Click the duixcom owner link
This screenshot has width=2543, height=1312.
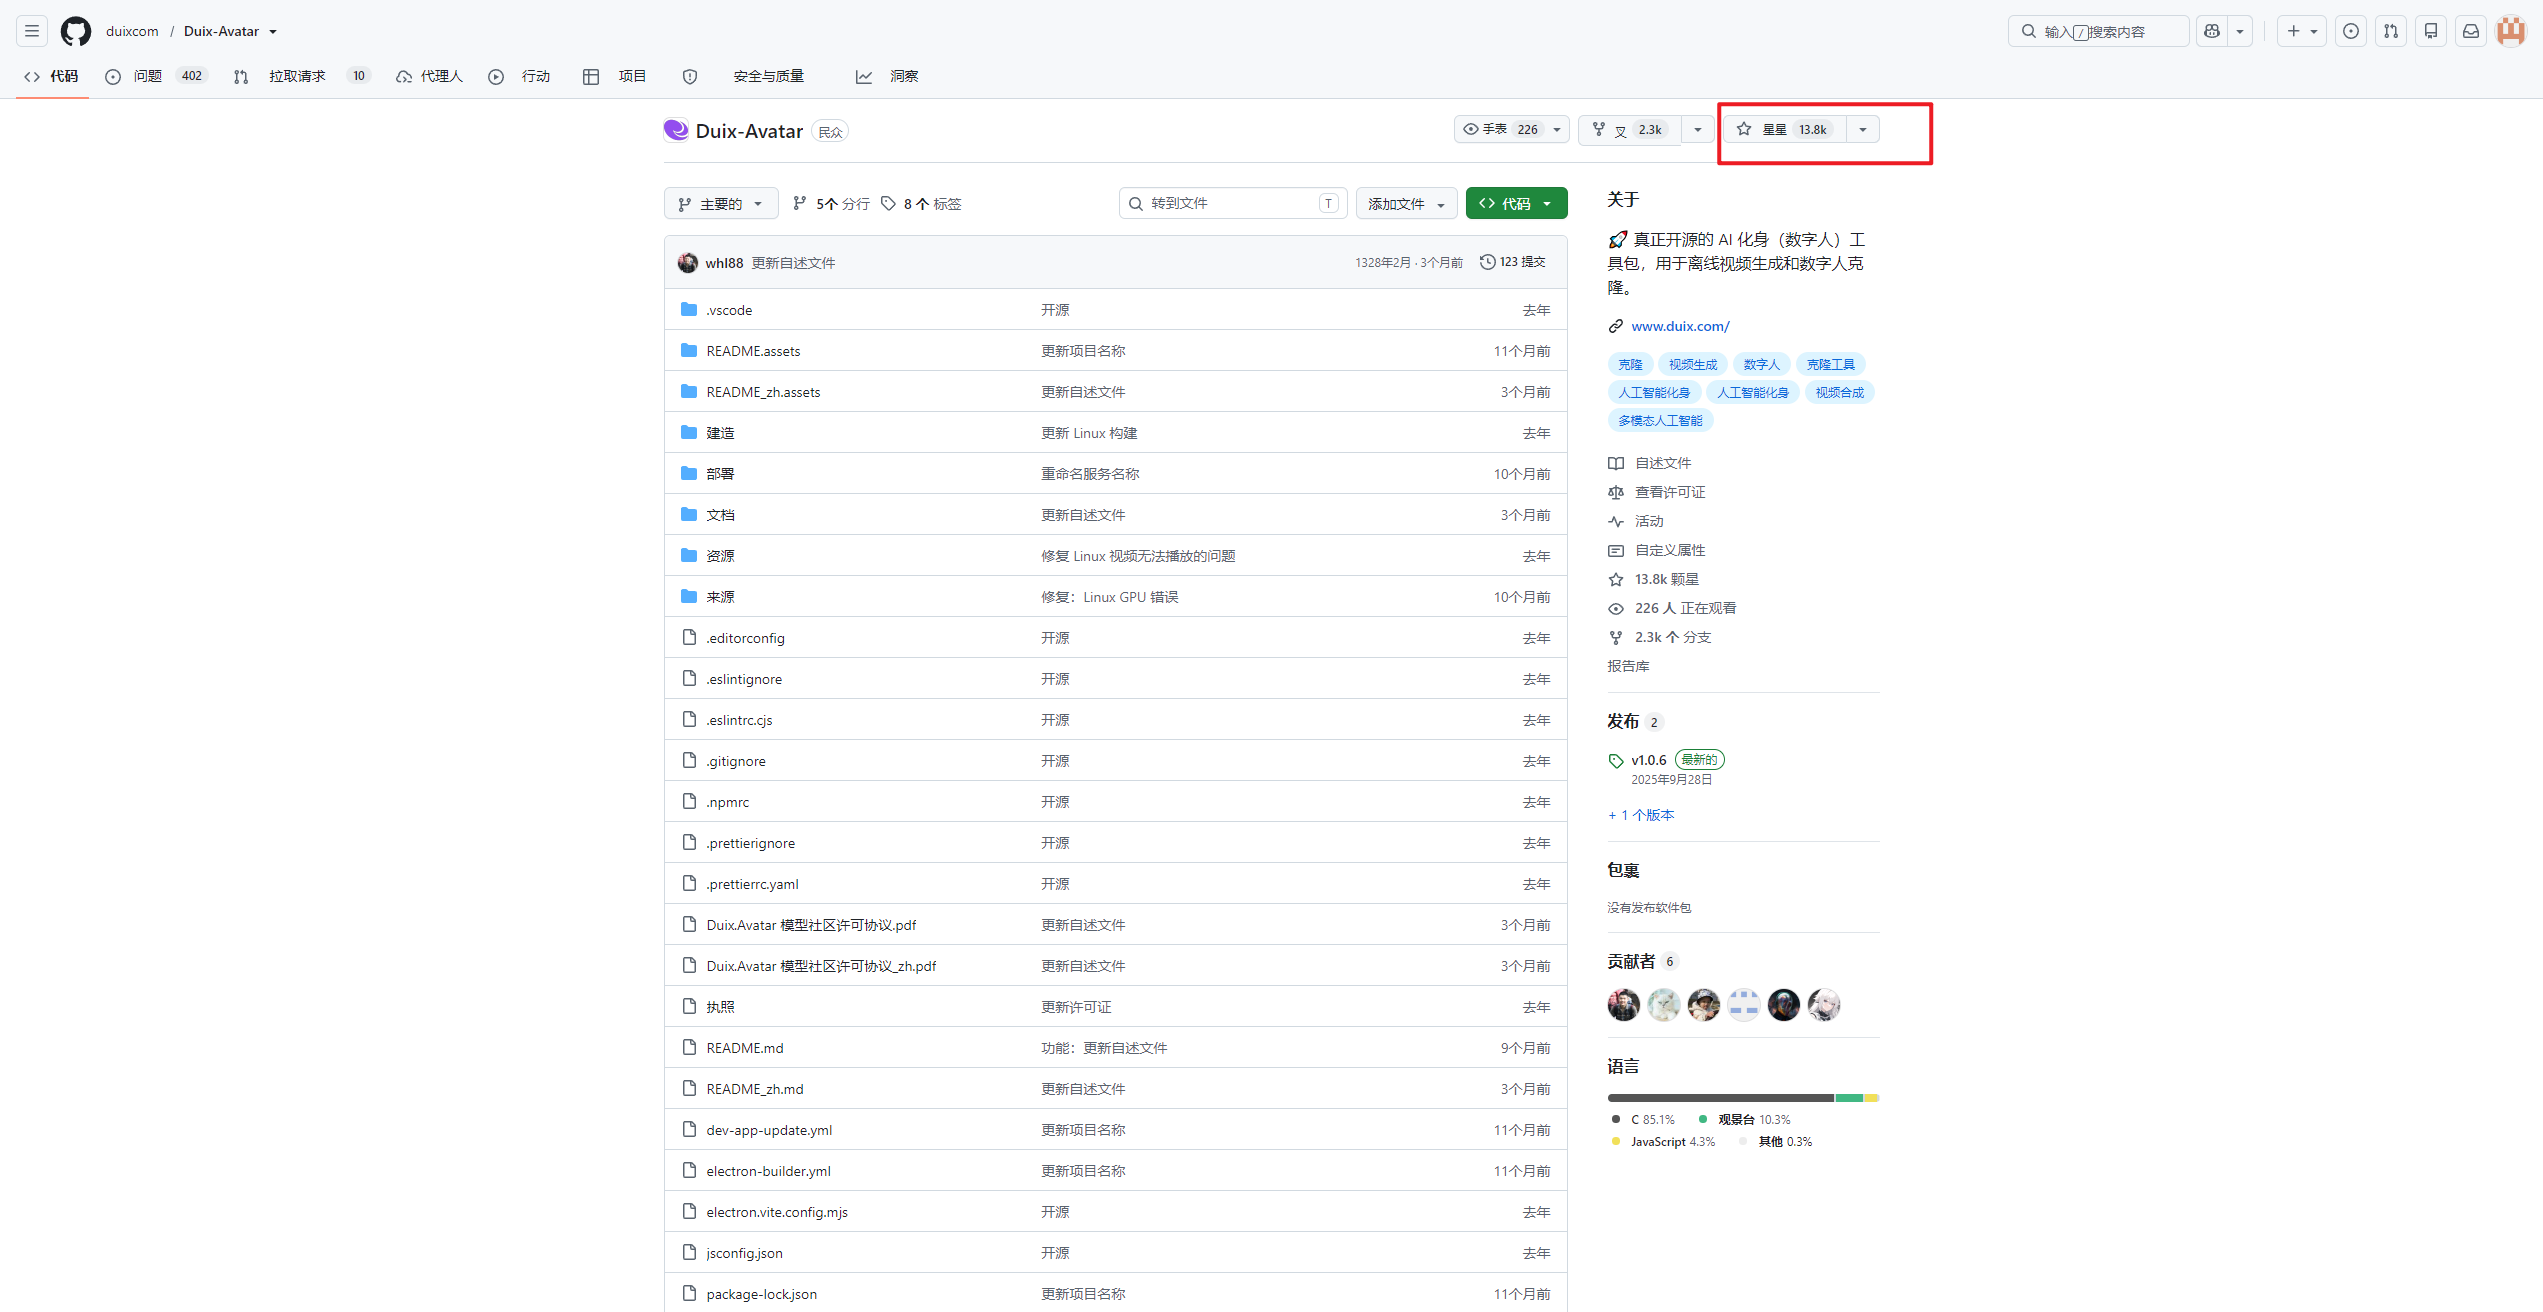(132, 31)
